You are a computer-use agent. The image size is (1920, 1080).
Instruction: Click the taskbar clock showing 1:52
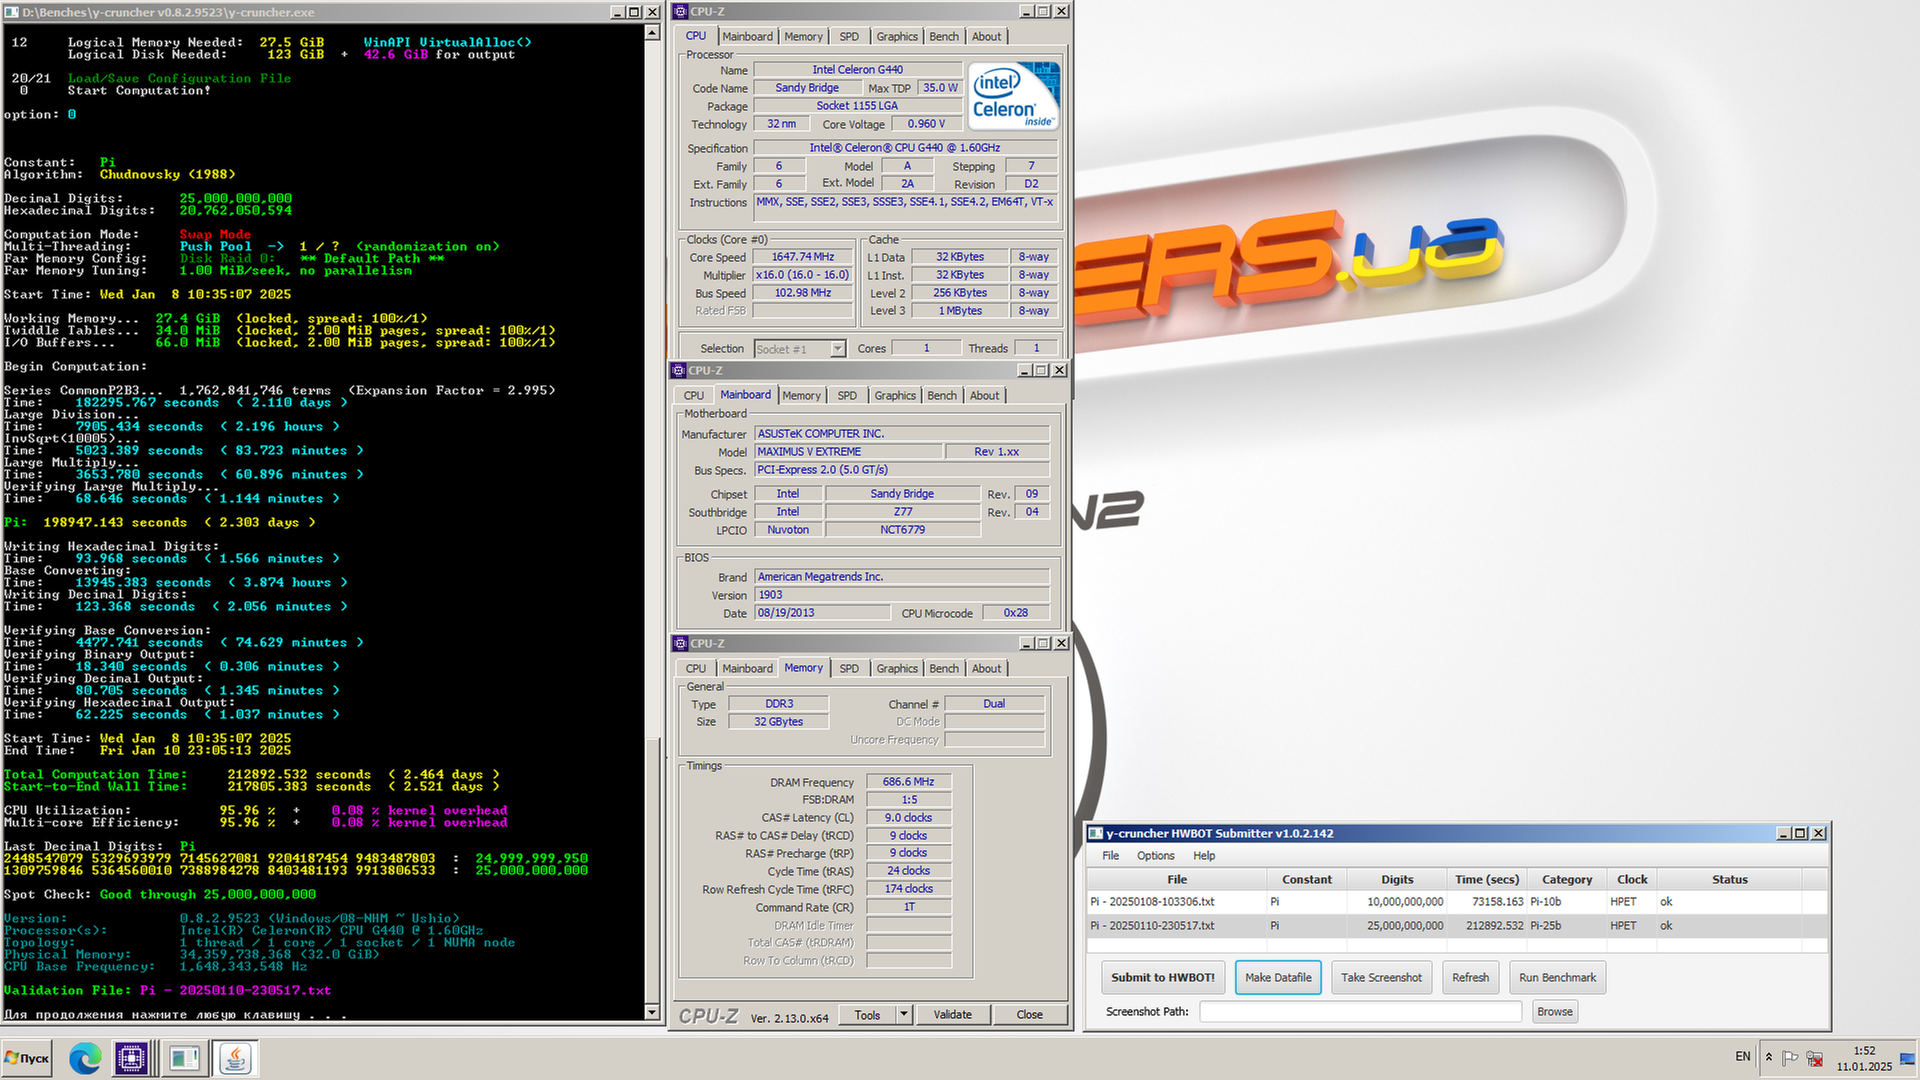(1864, 1058)
